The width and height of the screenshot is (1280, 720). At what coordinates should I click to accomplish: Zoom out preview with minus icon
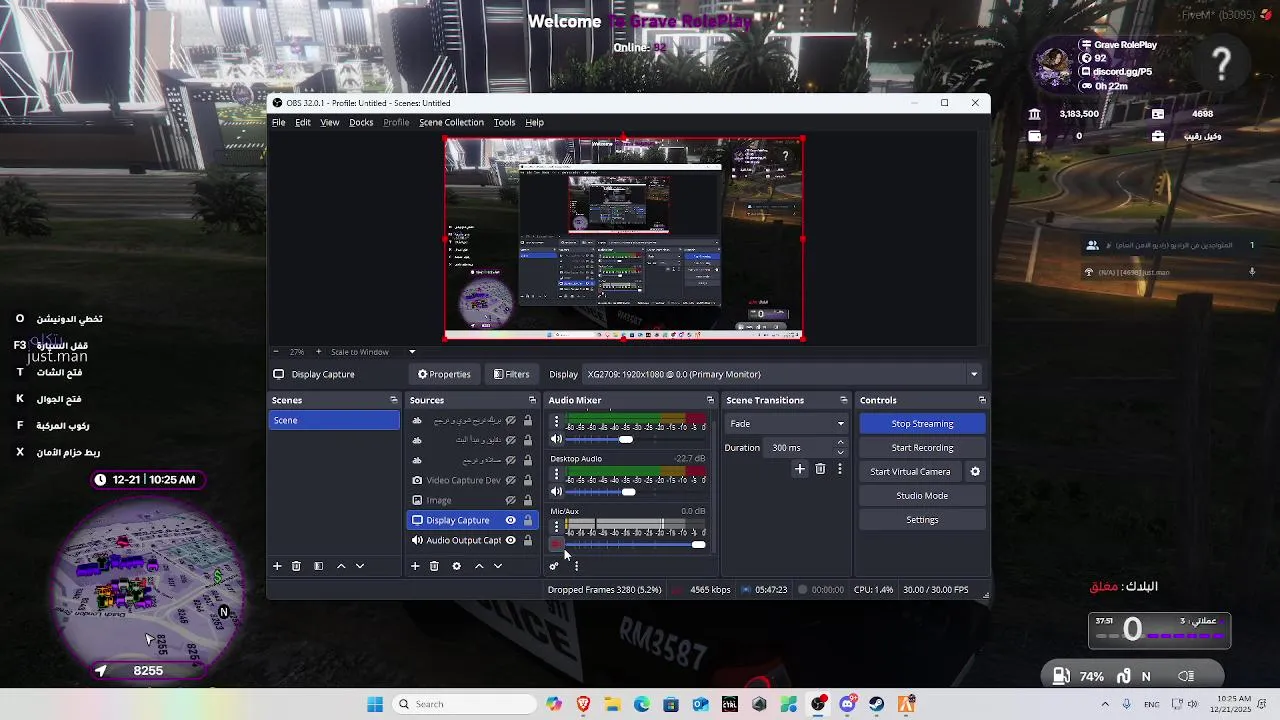coord(276,352)
